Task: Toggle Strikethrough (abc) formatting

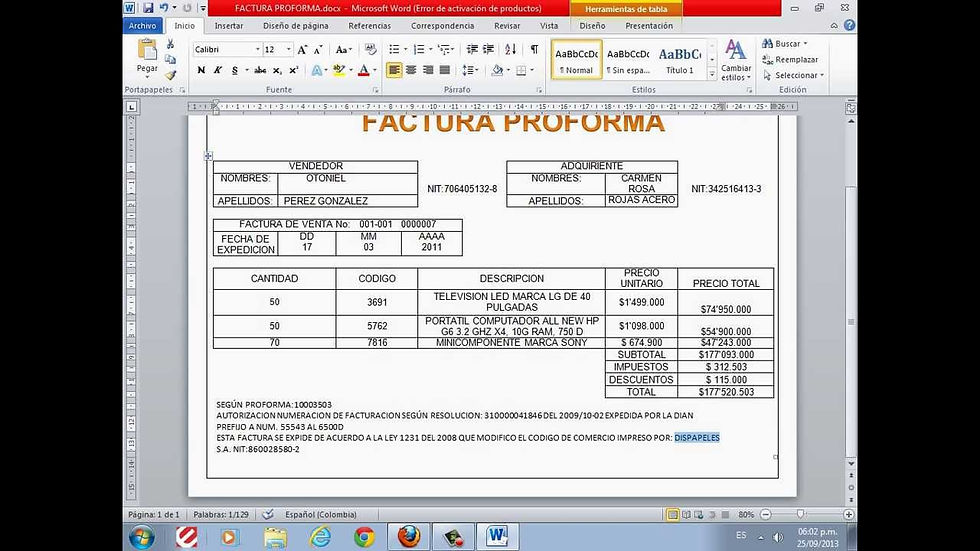Action: click(260, 71)
